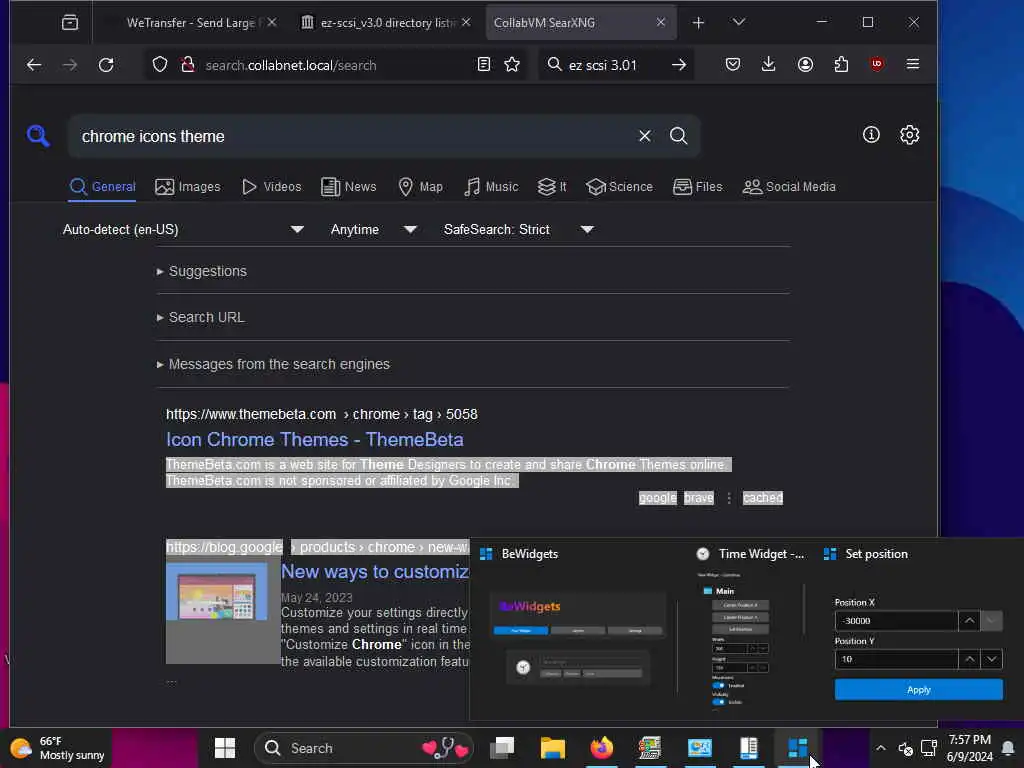
Task: Click the google engine link under ThemeBeta
Action: 658,498
